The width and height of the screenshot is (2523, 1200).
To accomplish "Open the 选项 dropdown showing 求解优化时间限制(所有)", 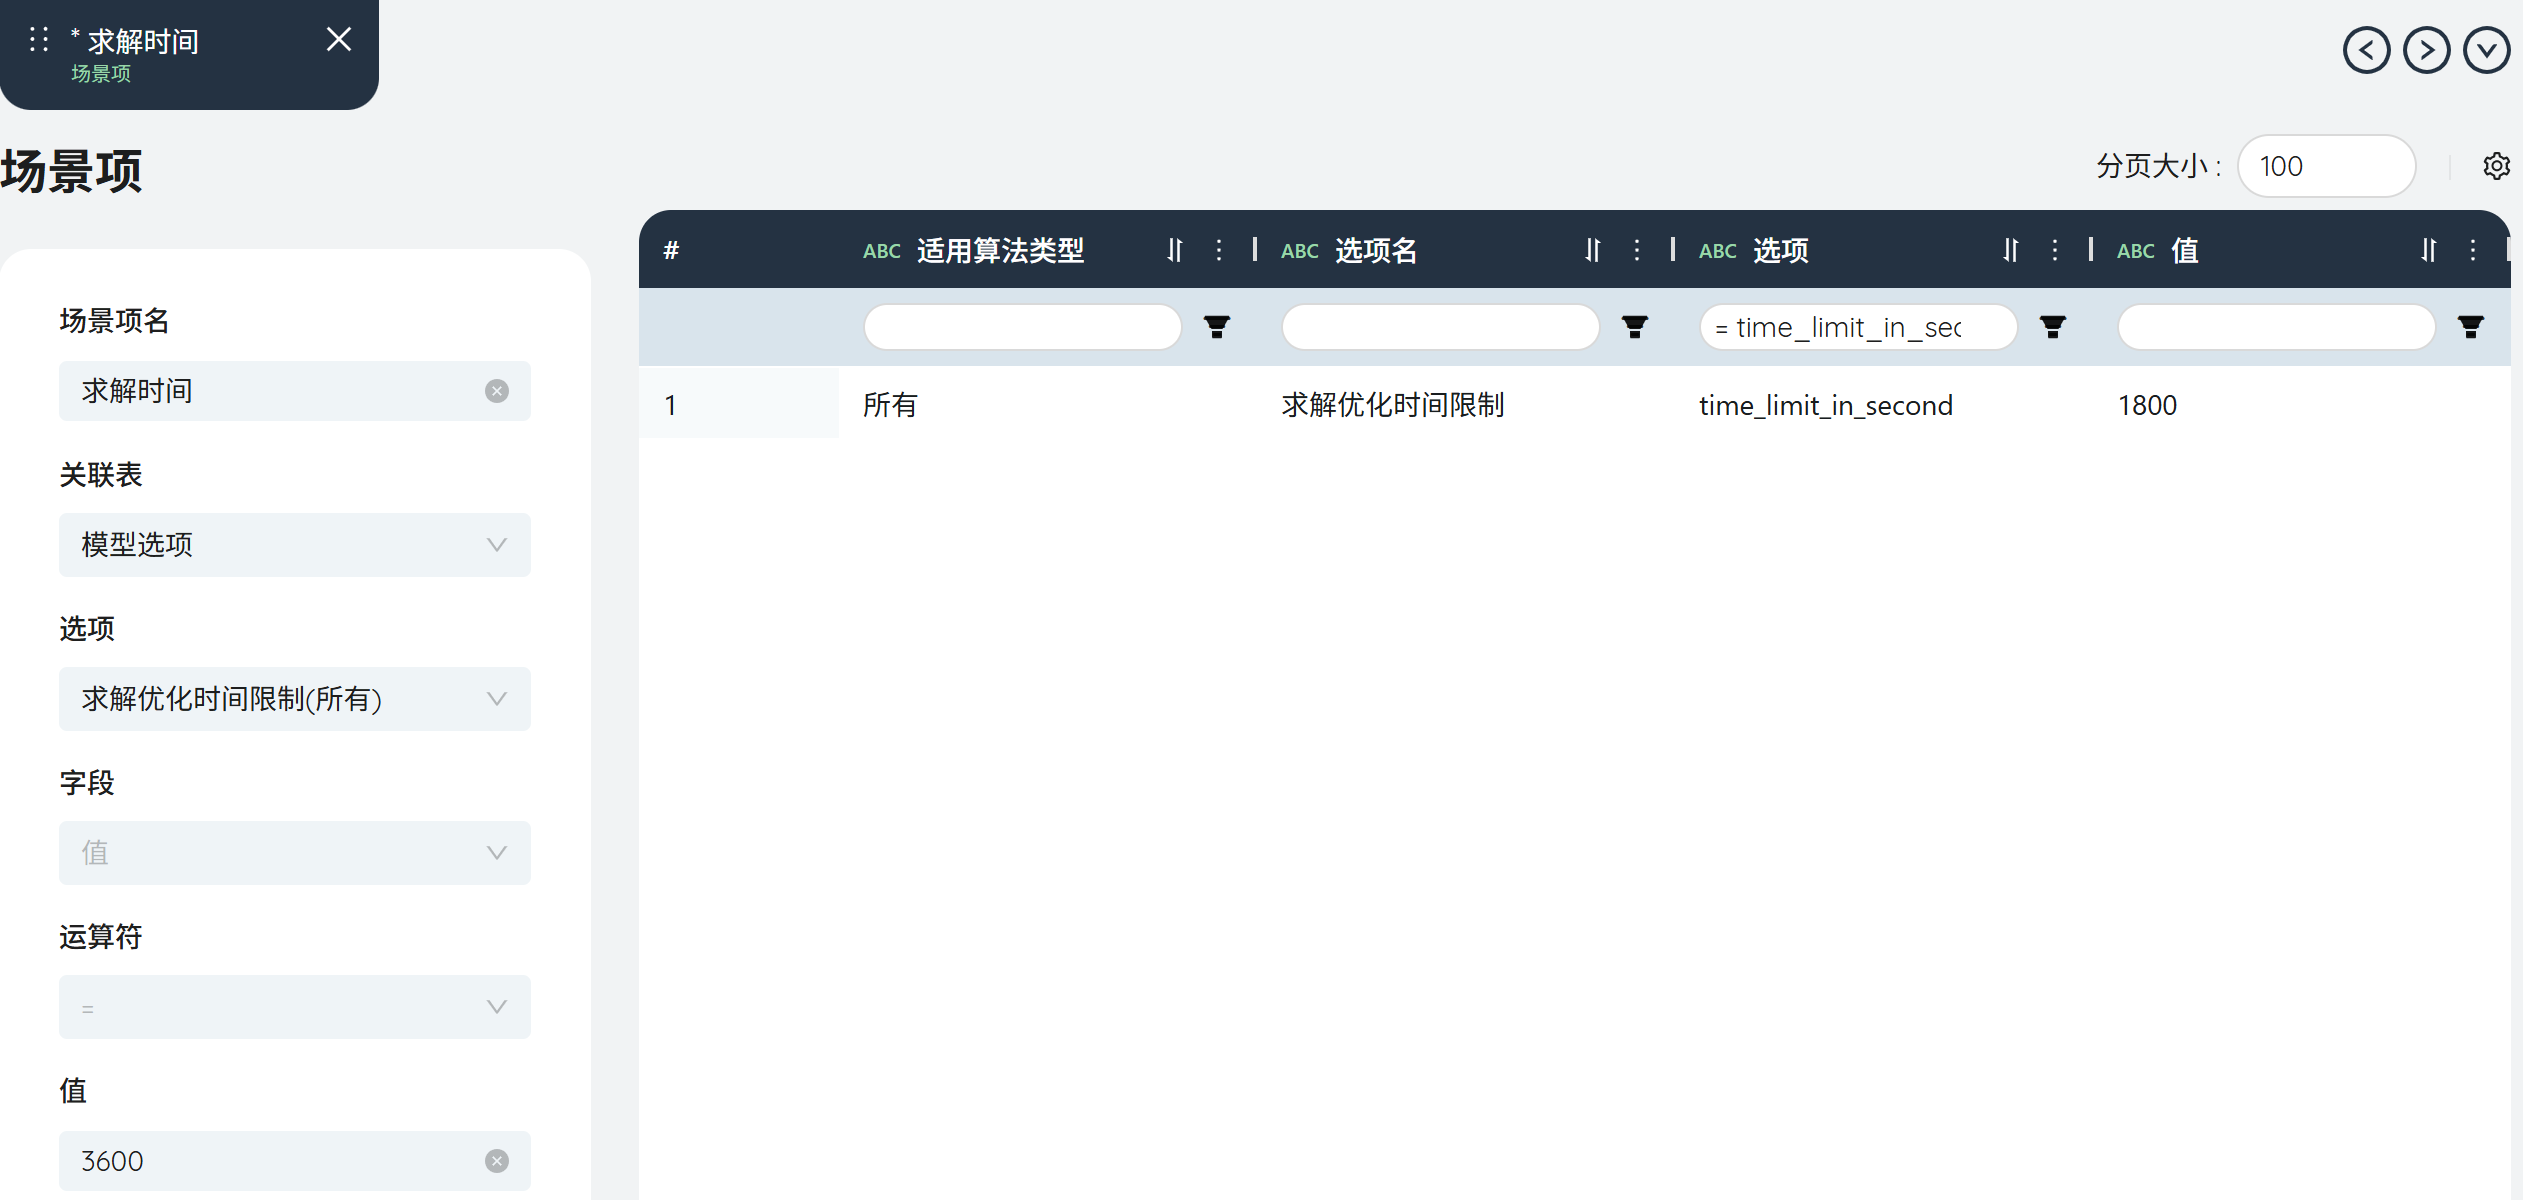I will pos(294,699).
